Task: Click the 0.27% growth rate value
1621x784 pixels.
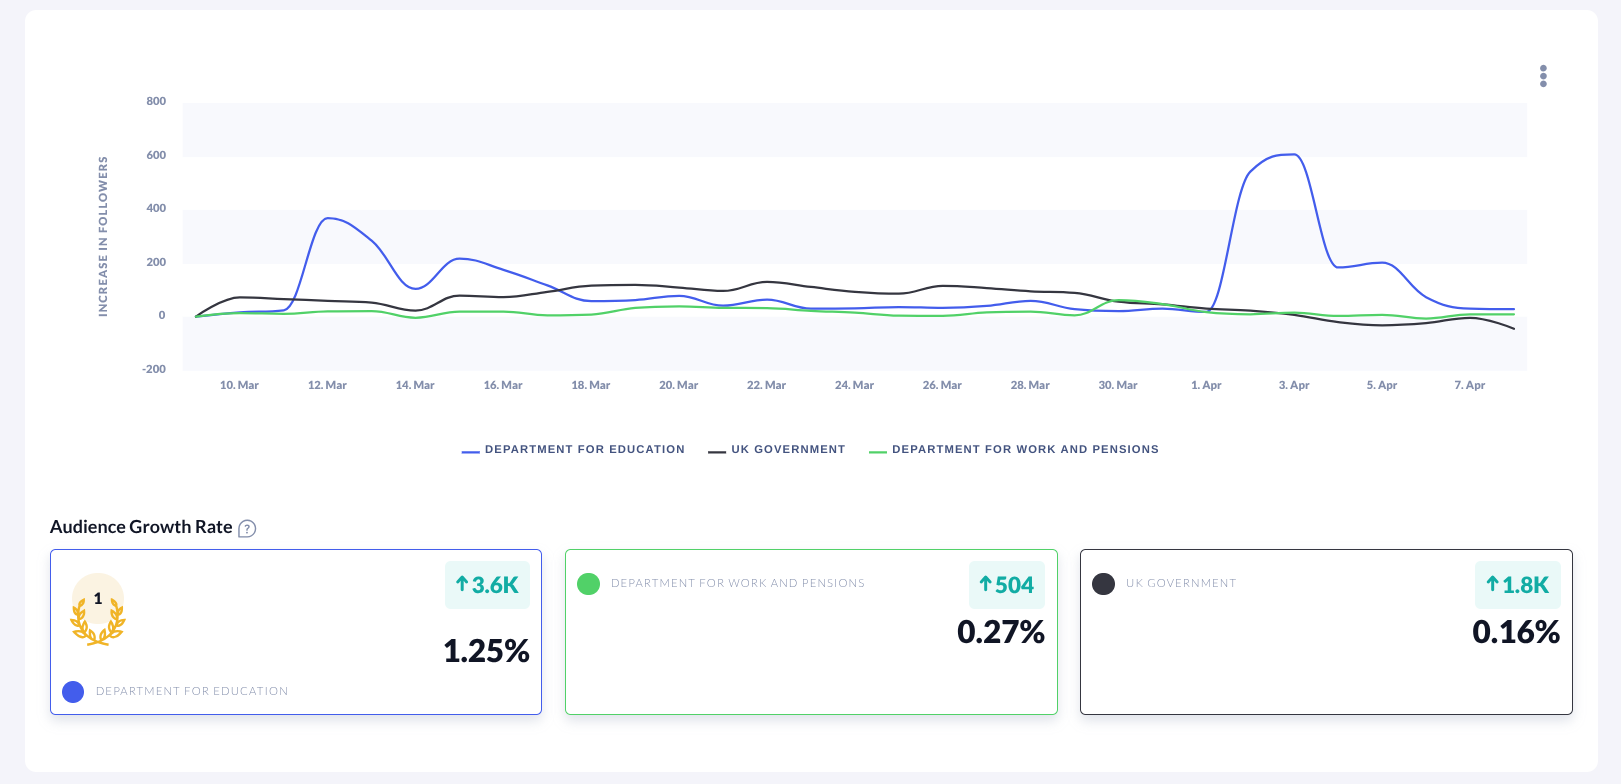Action: pyautogui.click(x=1000, y=632)
